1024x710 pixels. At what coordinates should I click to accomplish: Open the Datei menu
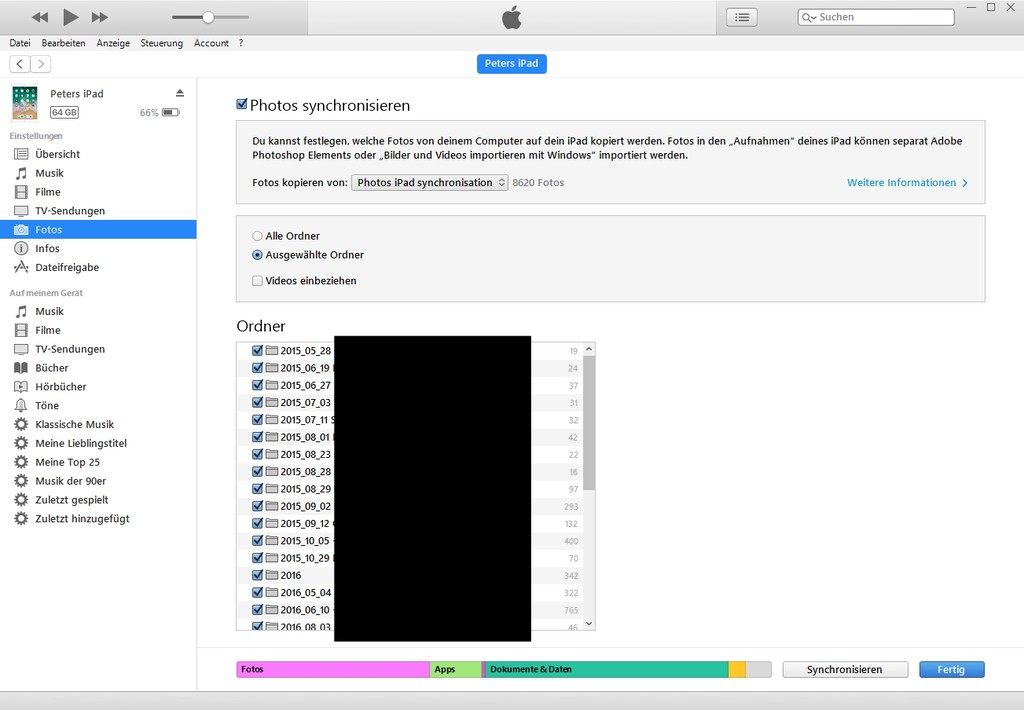20,43
